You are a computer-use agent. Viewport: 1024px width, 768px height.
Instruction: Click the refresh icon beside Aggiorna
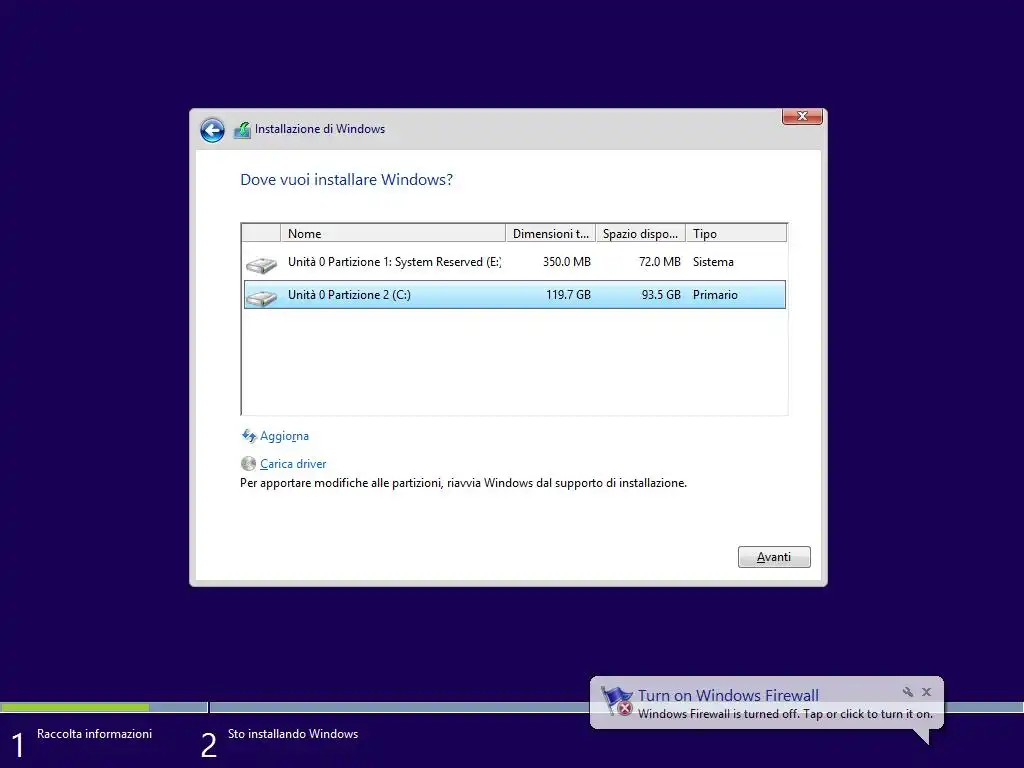(249, 436)
